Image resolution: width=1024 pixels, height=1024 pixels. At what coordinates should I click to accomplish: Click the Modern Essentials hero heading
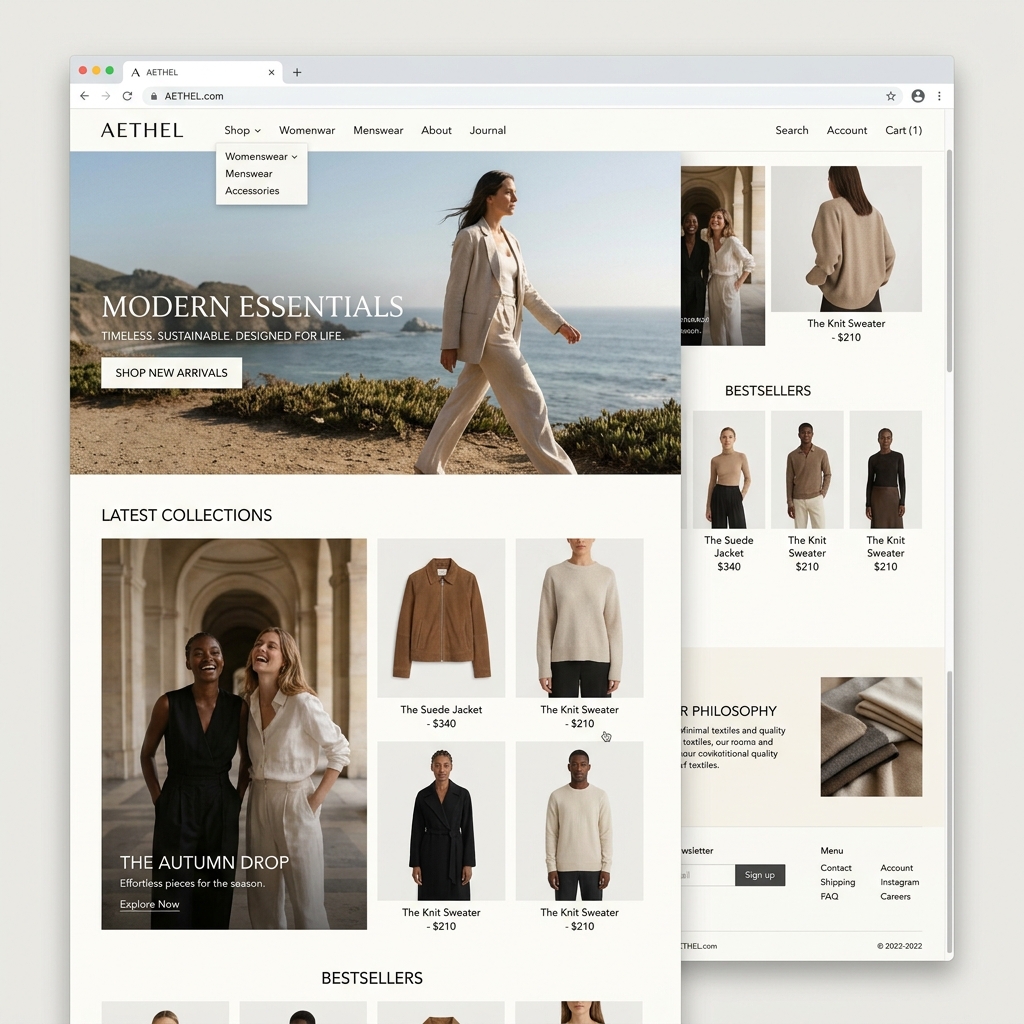click(252, 306)
